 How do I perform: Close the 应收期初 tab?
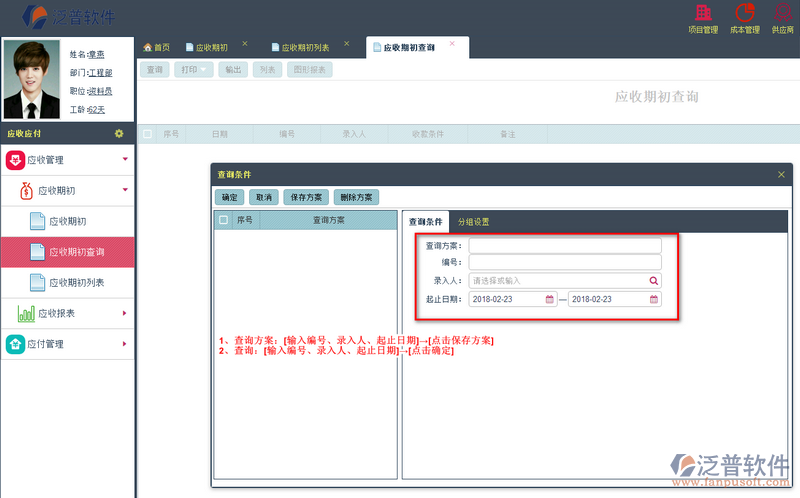[245, 43]
